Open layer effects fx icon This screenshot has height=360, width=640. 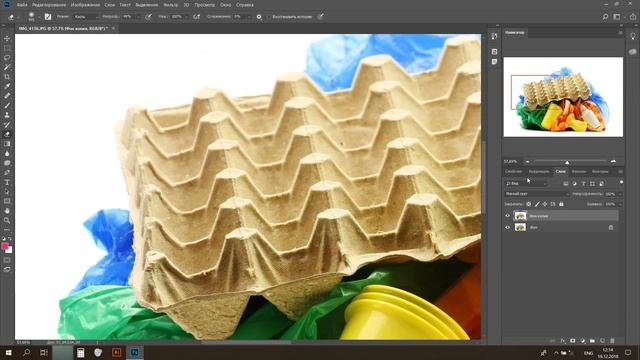(x=563, y=340)
